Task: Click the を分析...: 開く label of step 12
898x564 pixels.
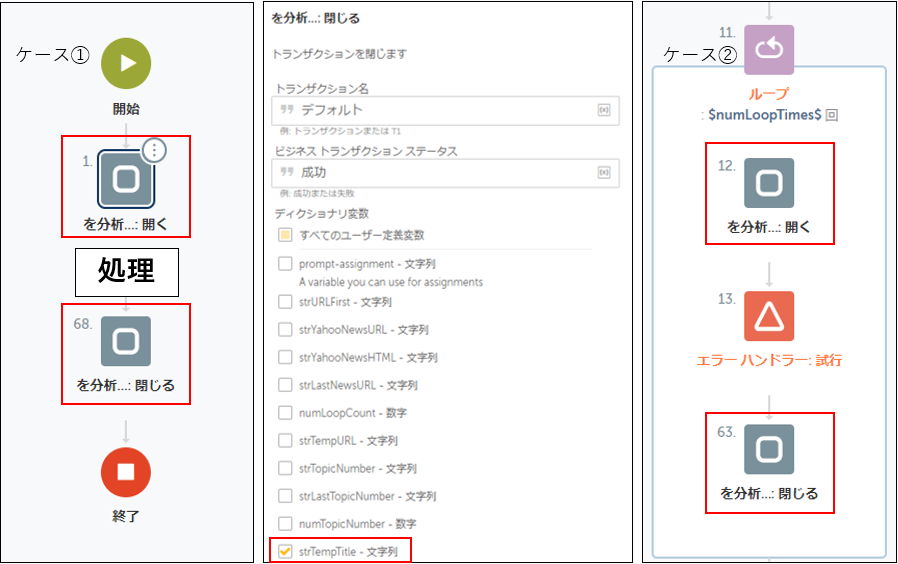Action: [769, 227]
